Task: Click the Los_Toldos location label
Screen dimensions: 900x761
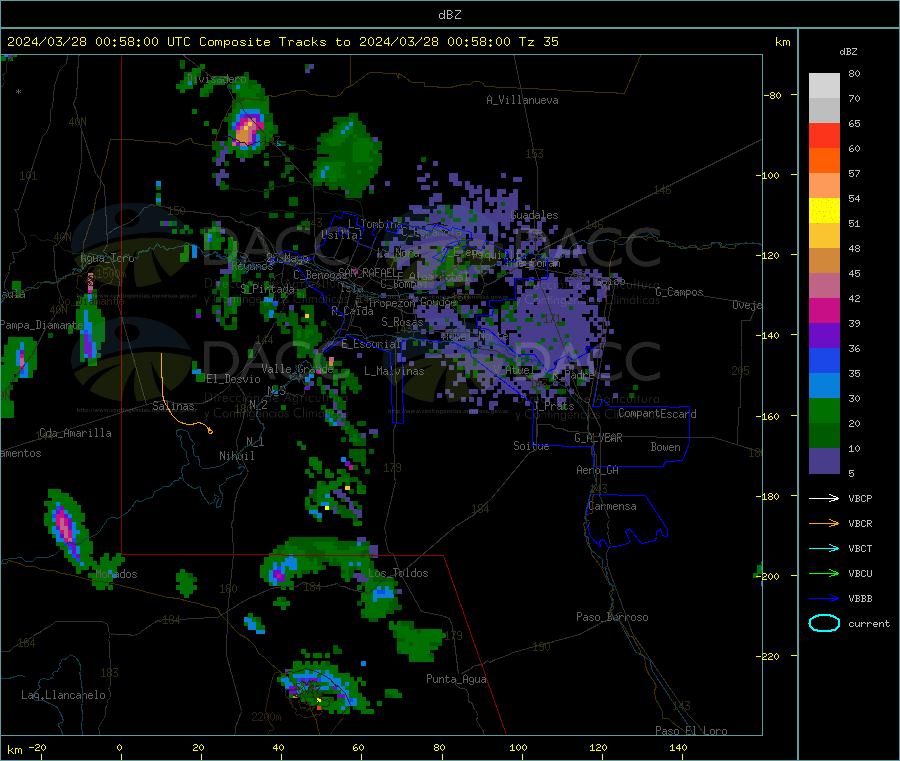Action: [398, 573]
